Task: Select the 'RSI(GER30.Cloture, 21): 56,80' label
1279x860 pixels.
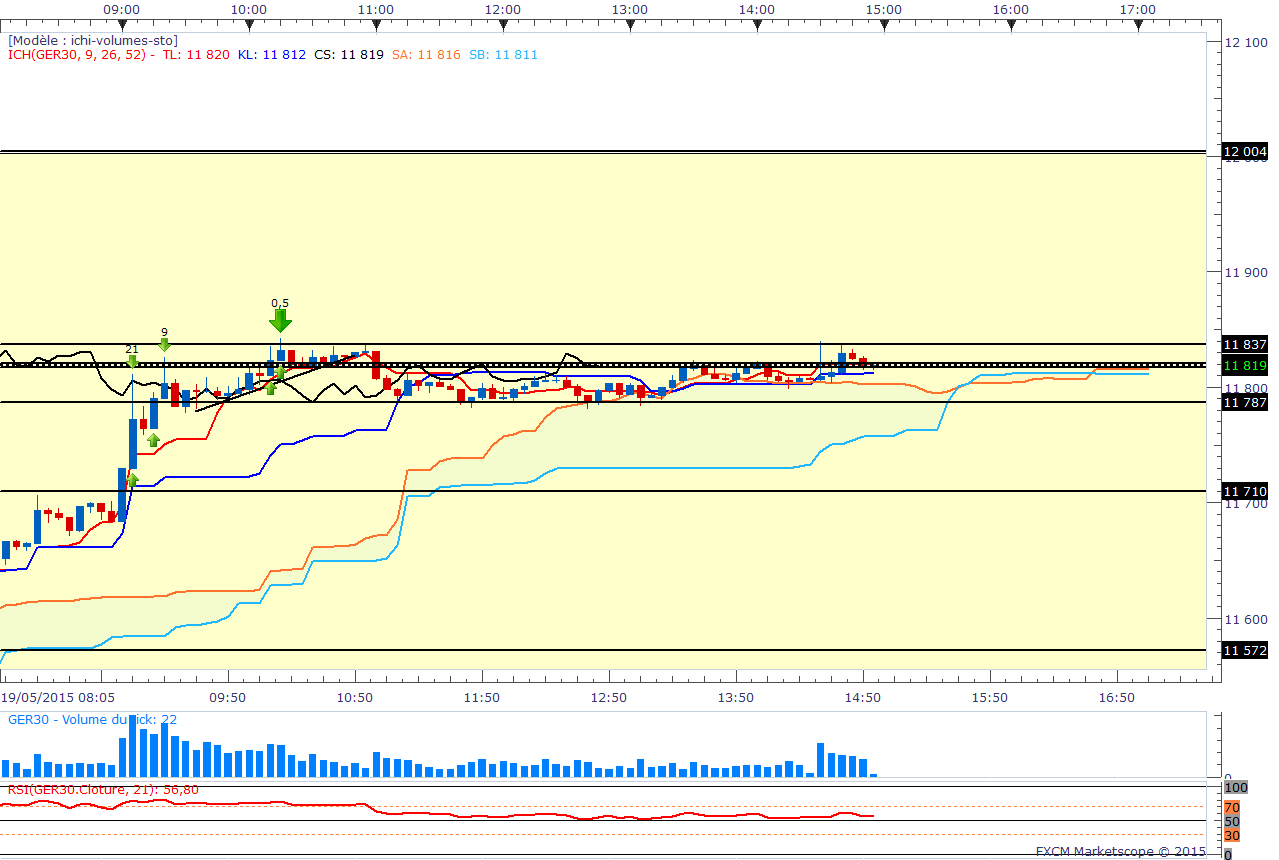Action: click(x=103, y=789)
